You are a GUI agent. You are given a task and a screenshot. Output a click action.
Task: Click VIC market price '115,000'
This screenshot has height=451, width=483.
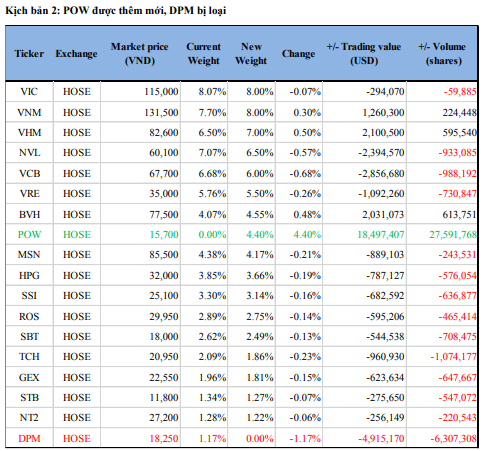(x=161, y=92)
